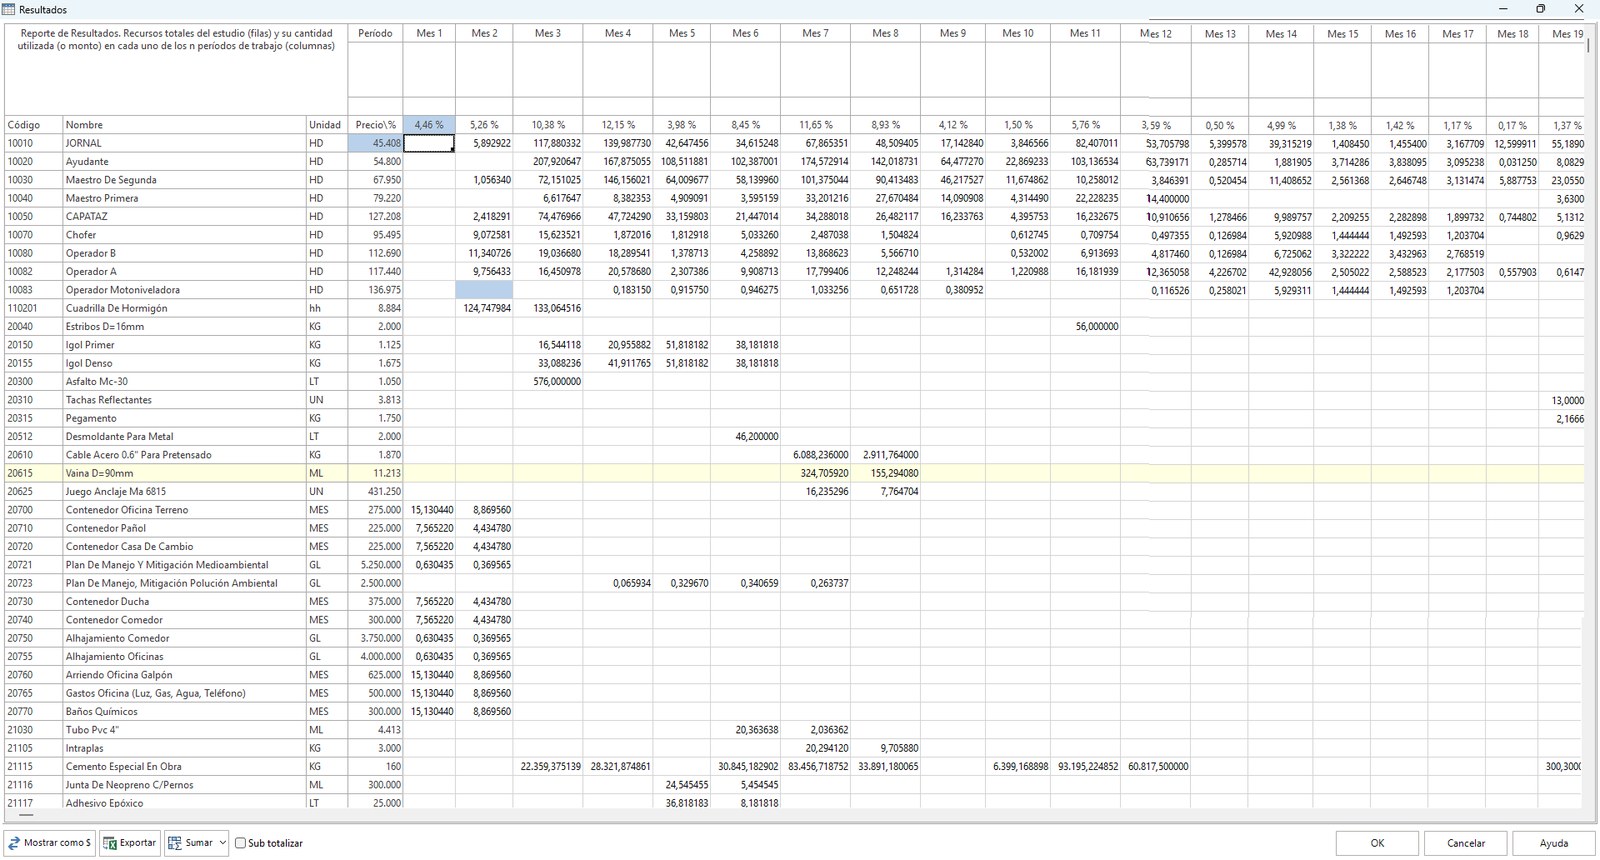The width and height of the screenshot is (1600, 860).
Task: Maximize the Resultados window
Action: 1541,9
